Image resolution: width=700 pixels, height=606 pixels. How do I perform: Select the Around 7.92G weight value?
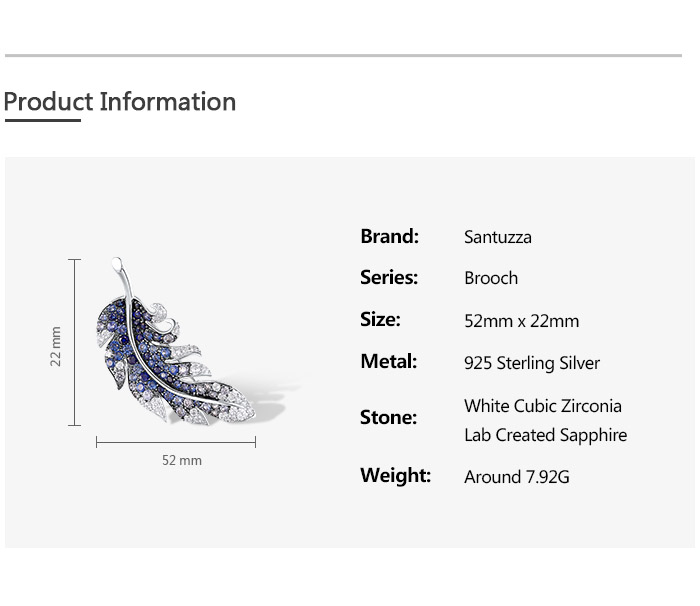pyautogui.click(x=516, y=477)
